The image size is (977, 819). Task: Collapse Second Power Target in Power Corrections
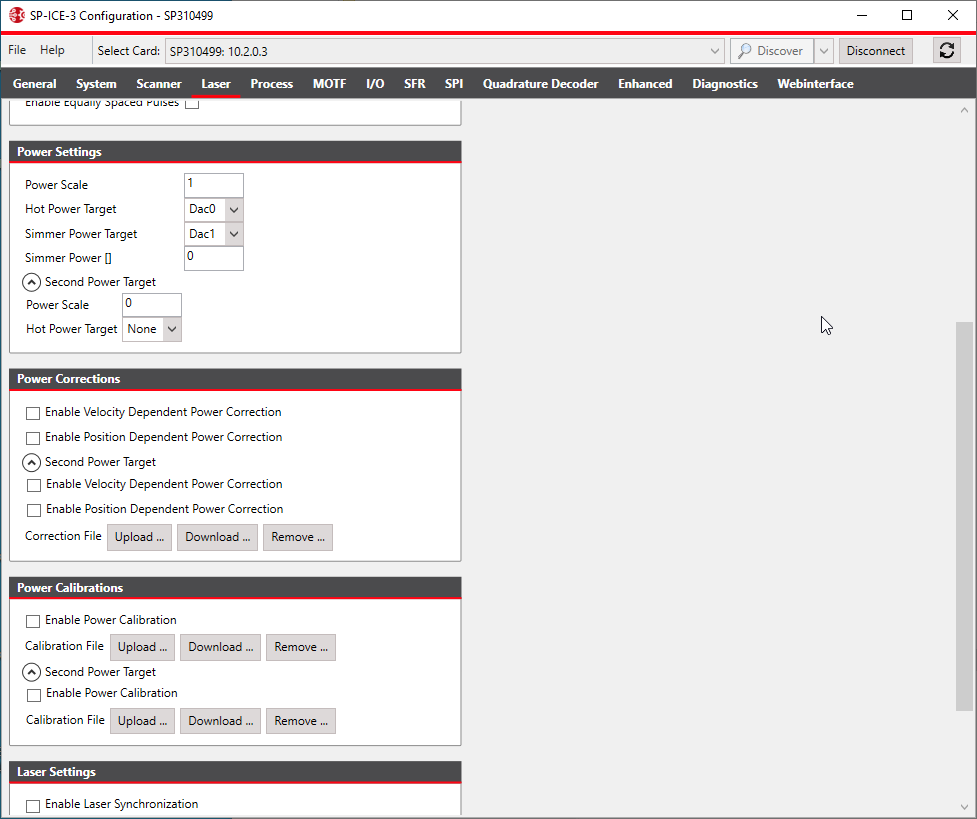(31, 462)
